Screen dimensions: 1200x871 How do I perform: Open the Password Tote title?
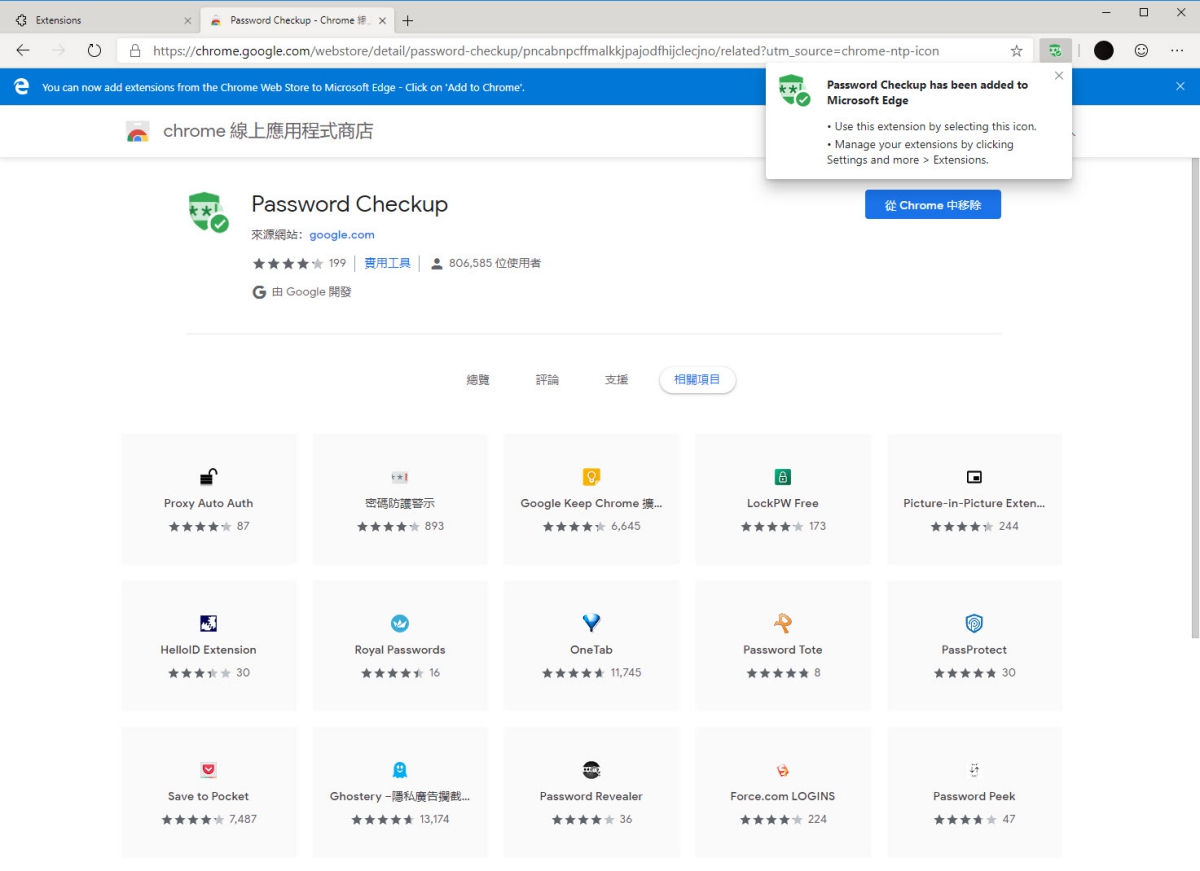pyautogui.click(x=783, y=650)
